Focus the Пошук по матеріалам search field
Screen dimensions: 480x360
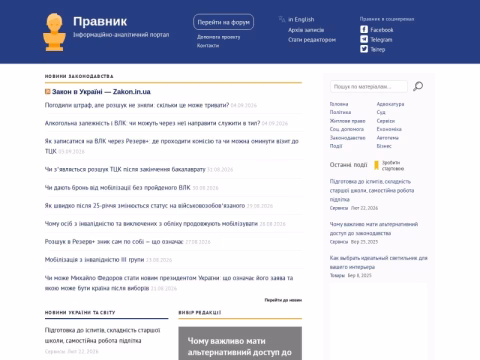pos(369,86)
